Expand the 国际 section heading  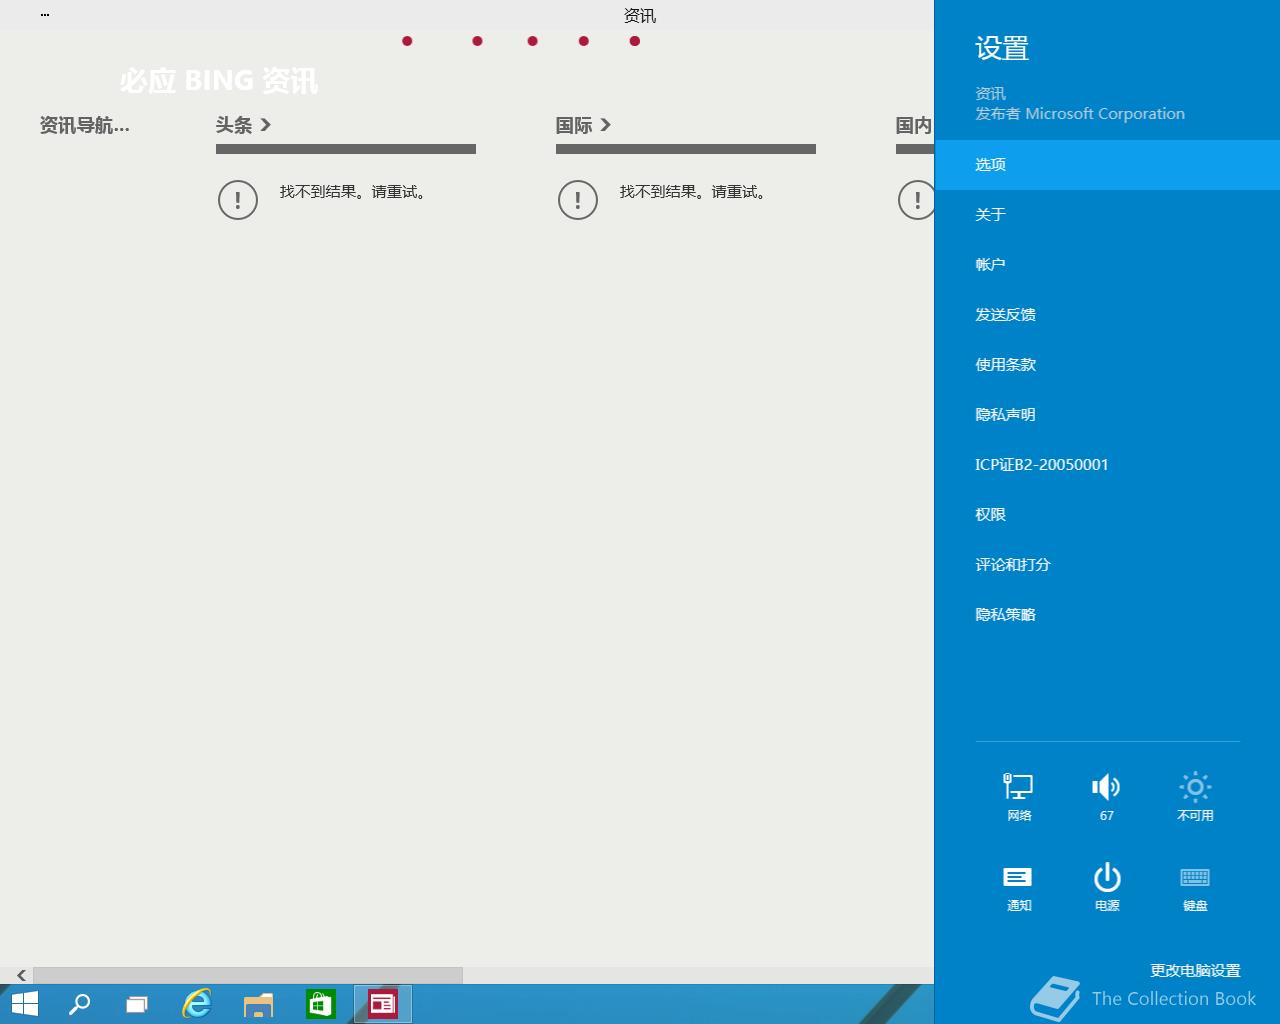(x=583, y=125)
